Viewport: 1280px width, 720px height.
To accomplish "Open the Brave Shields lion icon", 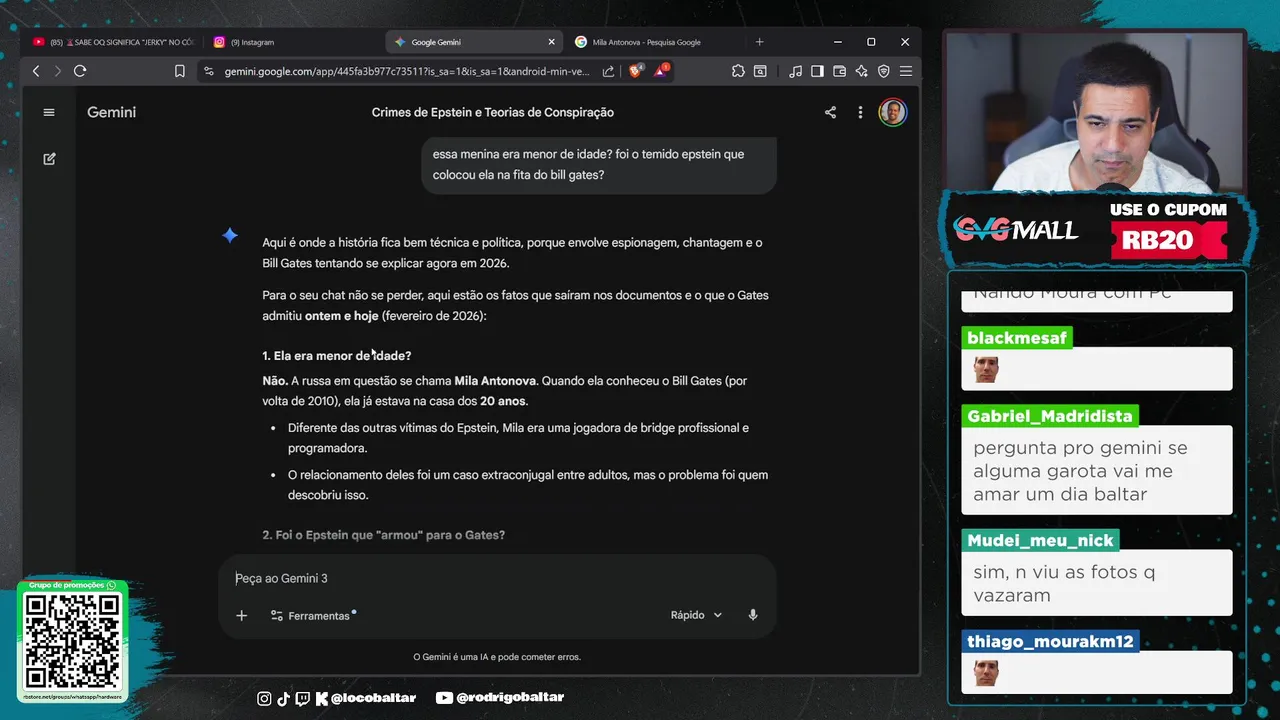I will (x=636, y=71).
